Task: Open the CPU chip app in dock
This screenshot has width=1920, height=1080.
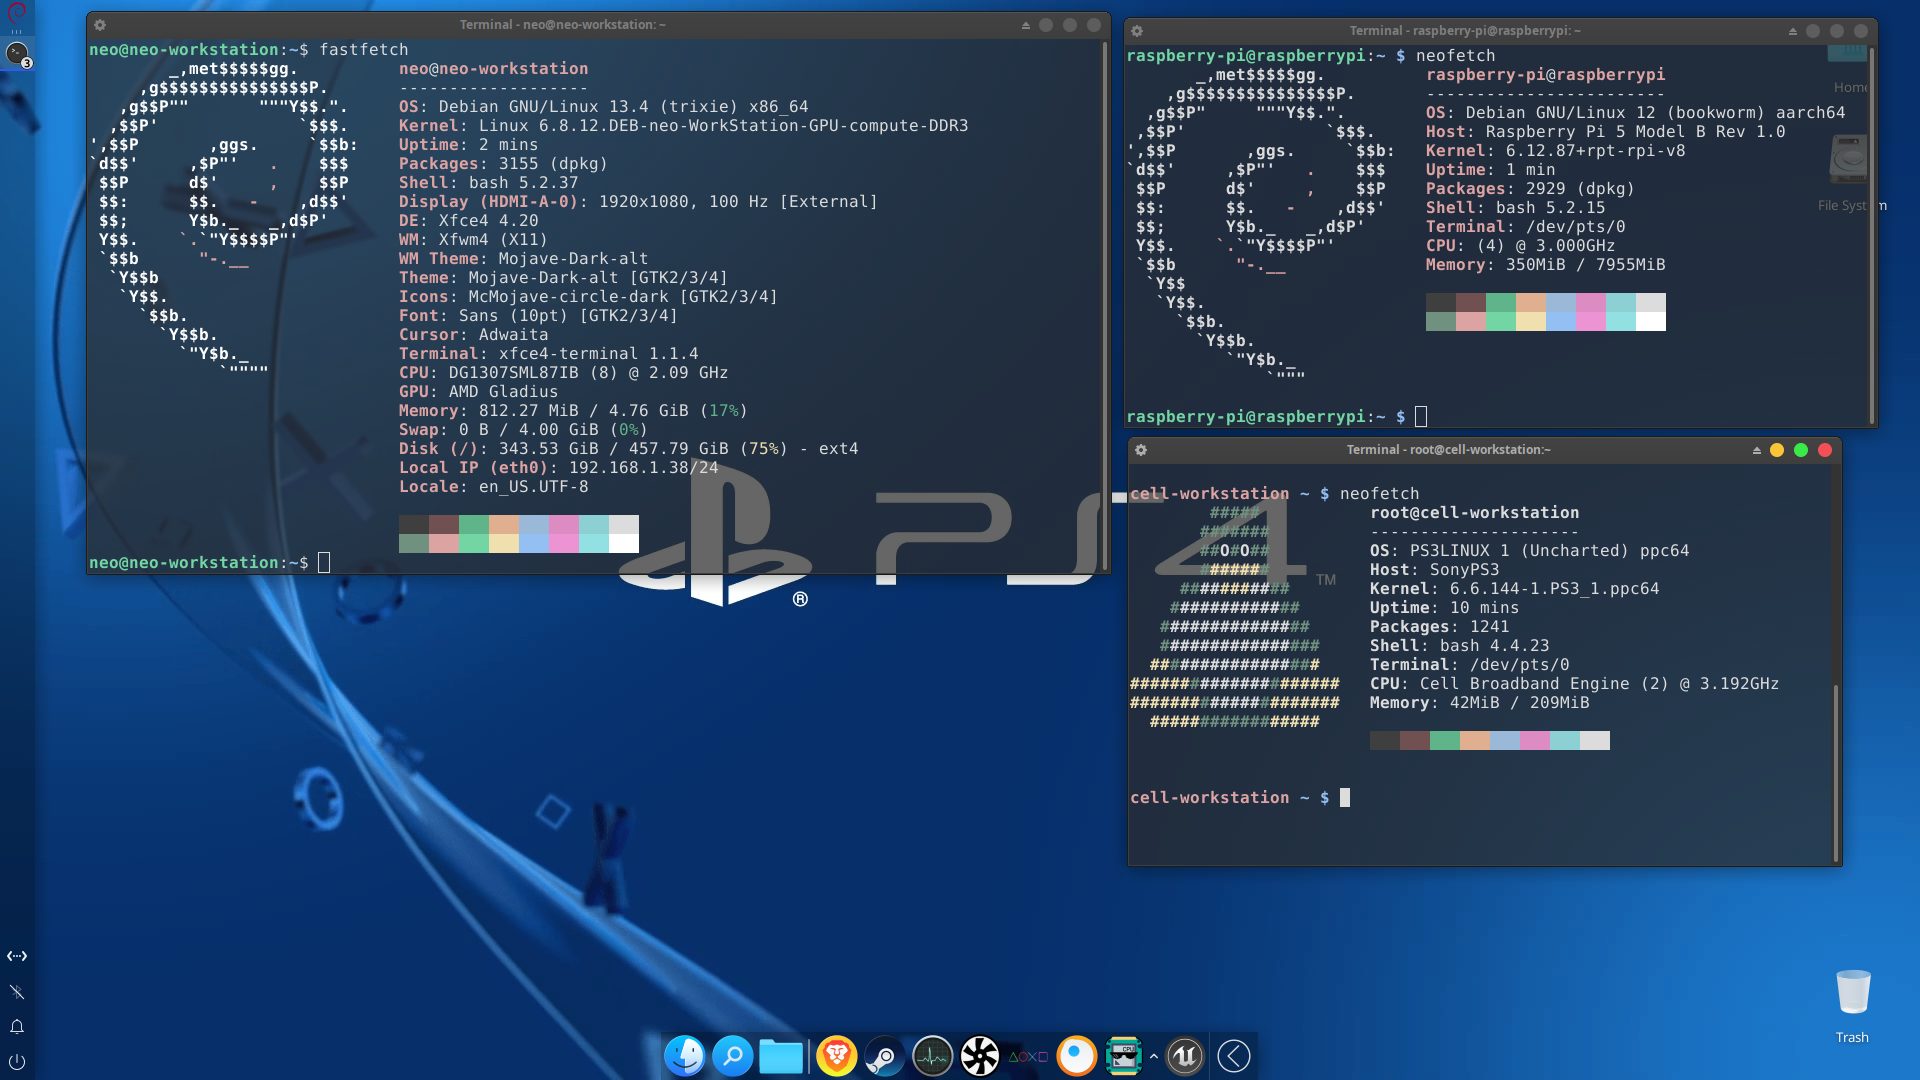Action: coord(1124,1056)
